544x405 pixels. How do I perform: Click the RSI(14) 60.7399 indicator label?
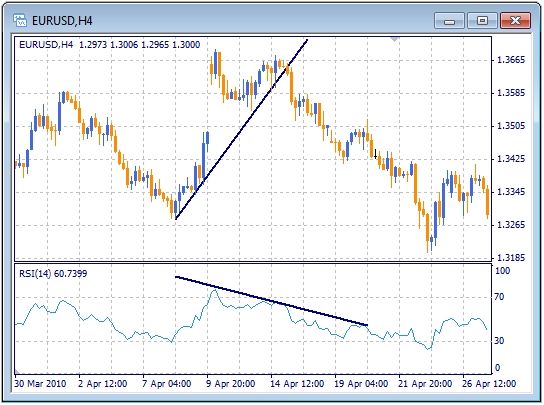(53, 274)
